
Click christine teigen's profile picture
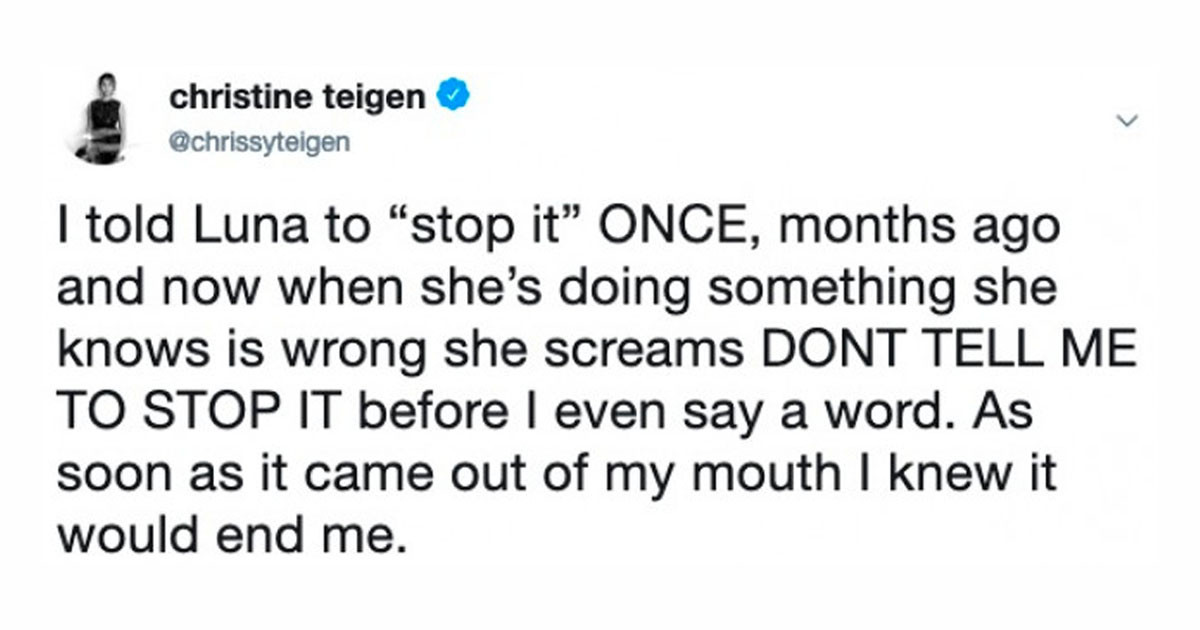tap(98, 119)
